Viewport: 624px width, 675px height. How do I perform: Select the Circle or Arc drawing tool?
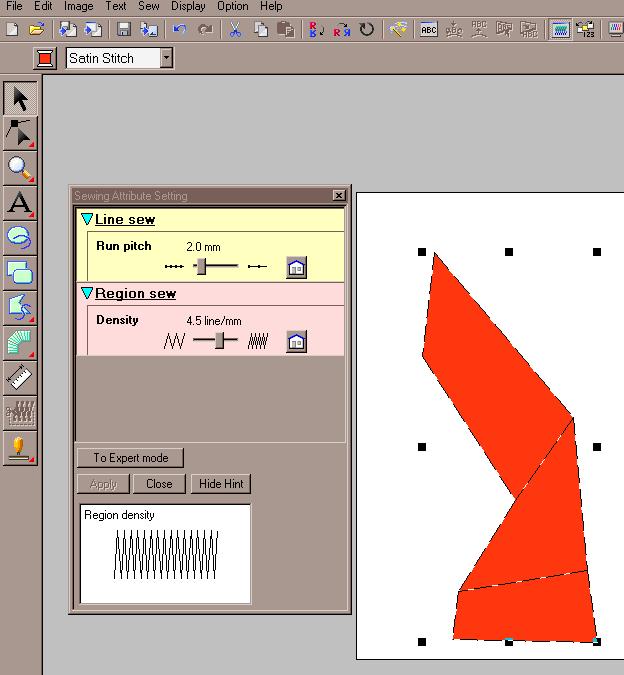(x=20, y=238)
